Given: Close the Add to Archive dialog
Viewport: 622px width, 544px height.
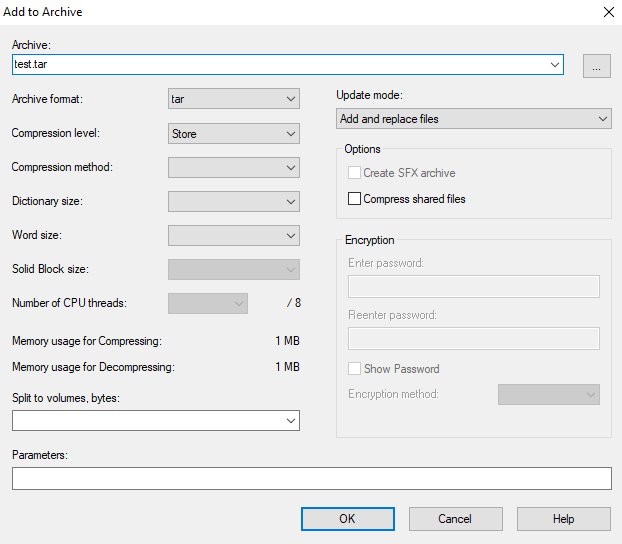Looking at the screenshot, I should pos(608,13).
